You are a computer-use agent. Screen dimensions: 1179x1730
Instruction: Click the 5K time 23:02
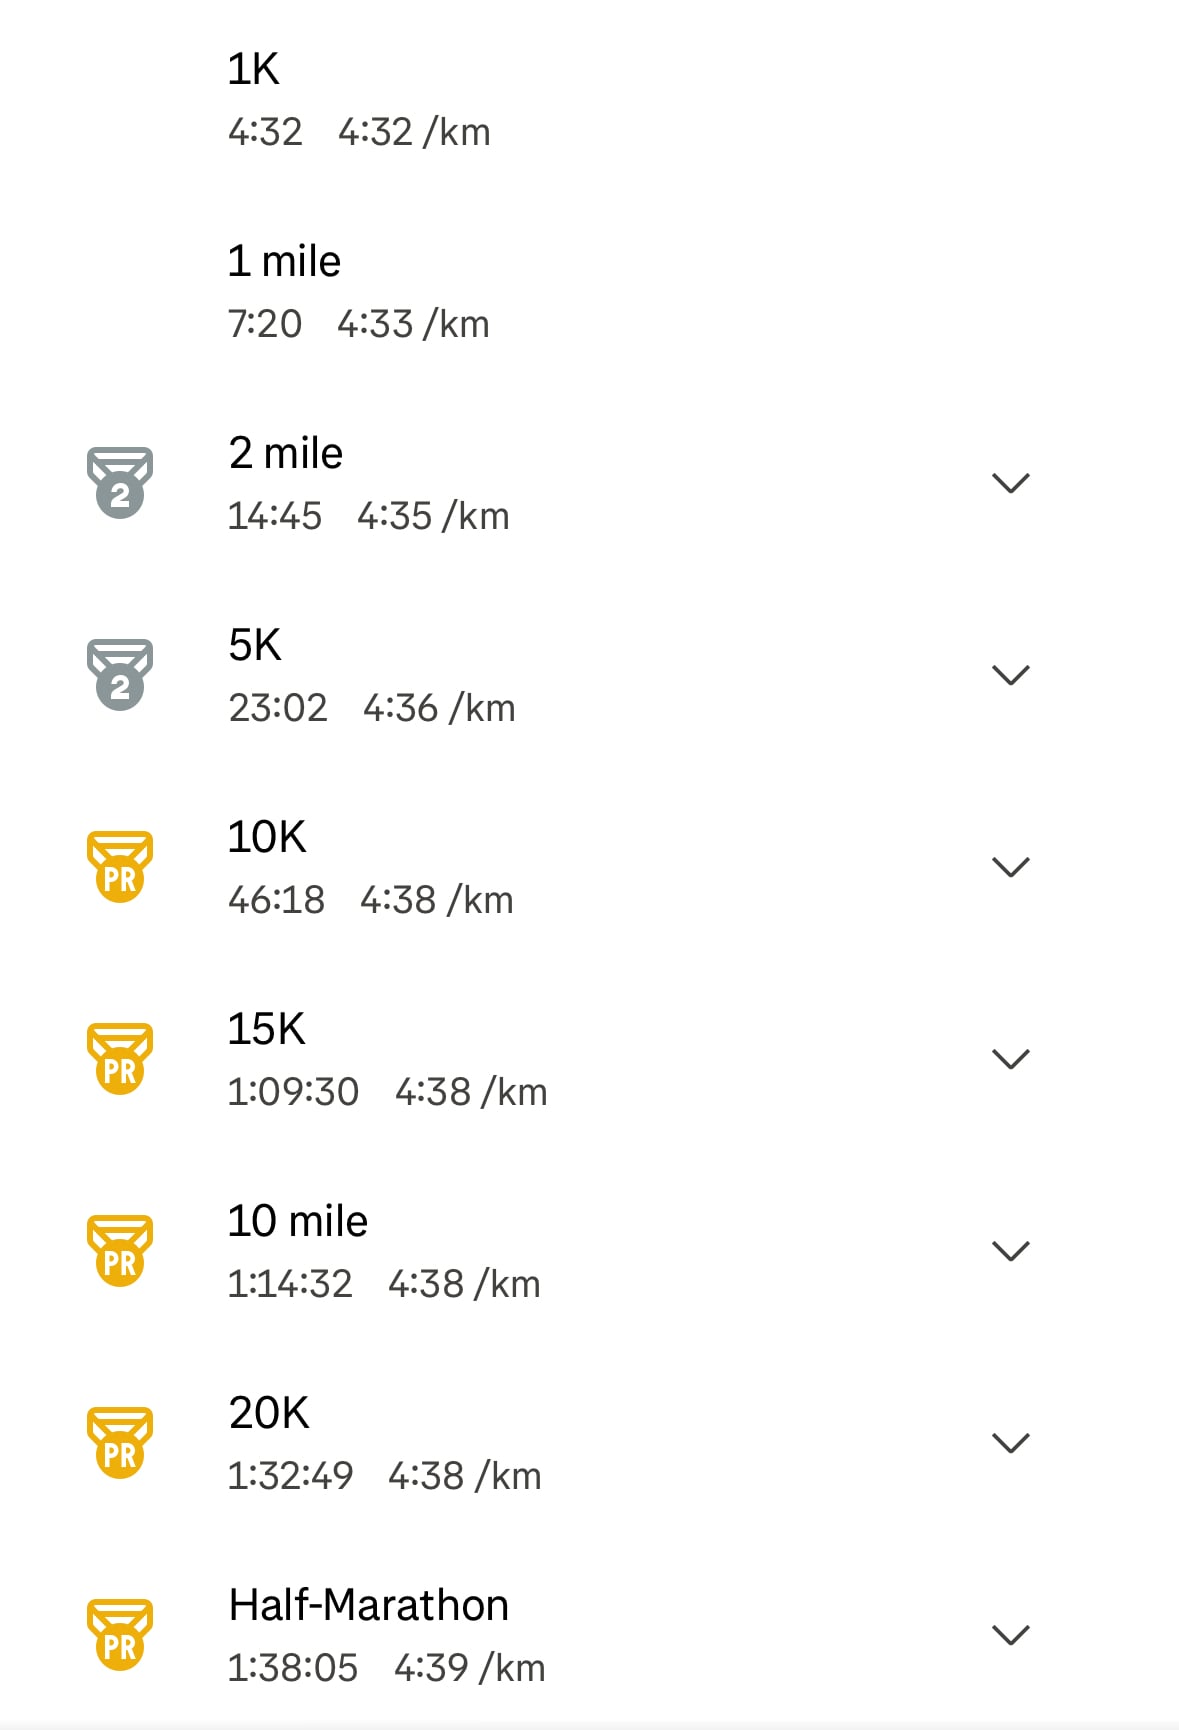tap(278, 708)
